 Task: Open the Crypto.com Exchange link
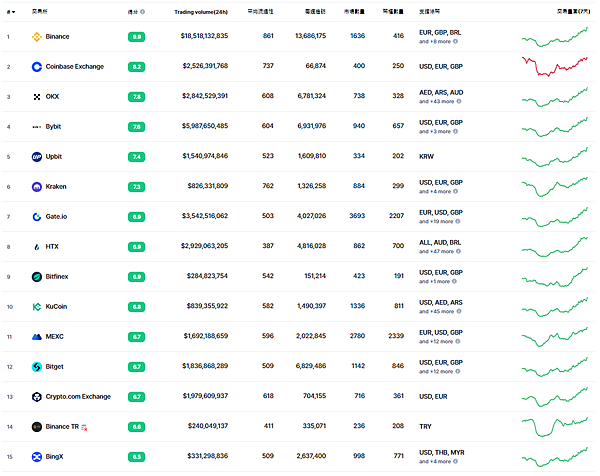[78, 397]
